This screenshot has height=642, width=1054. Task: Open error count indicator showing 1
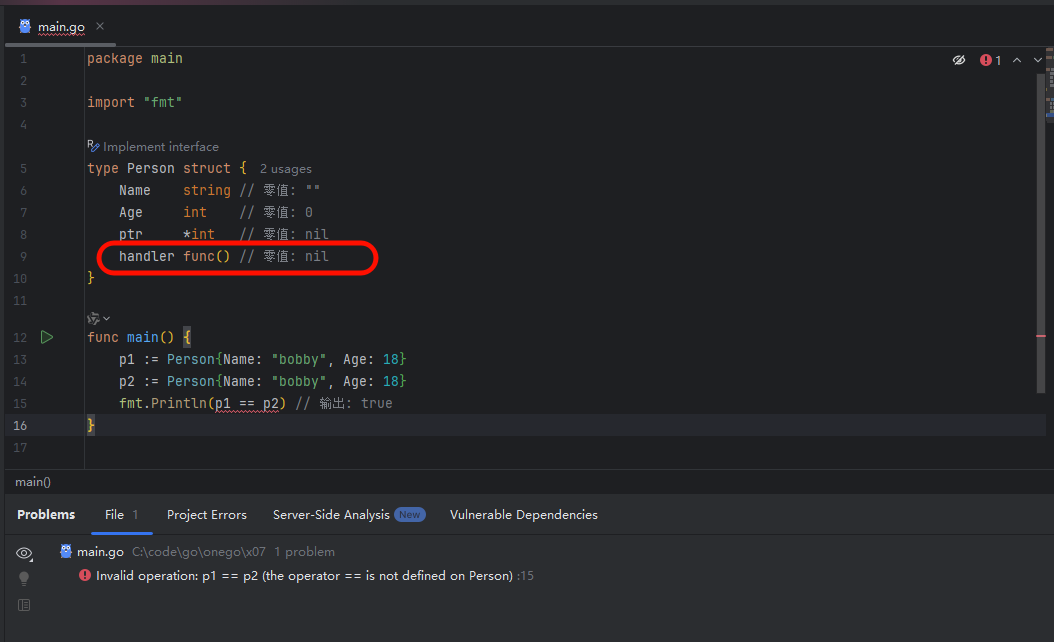tap(990, 60)
